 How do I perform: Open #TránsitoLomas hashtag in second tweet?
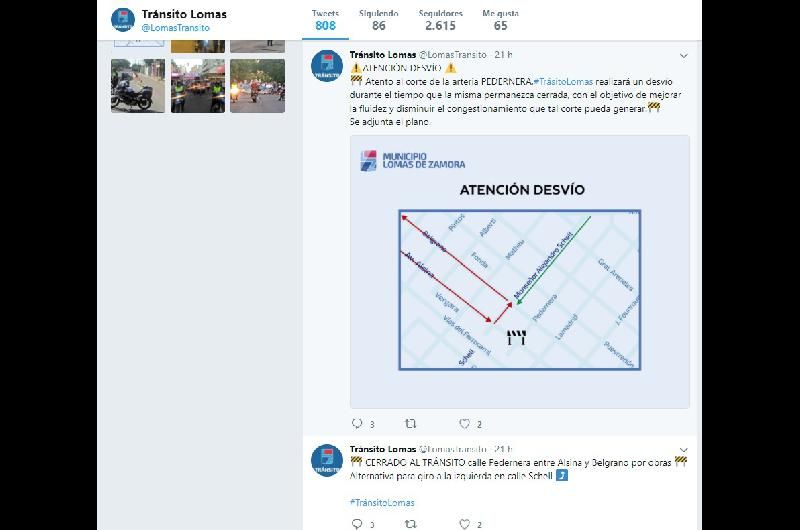click(x=382, y=502)
